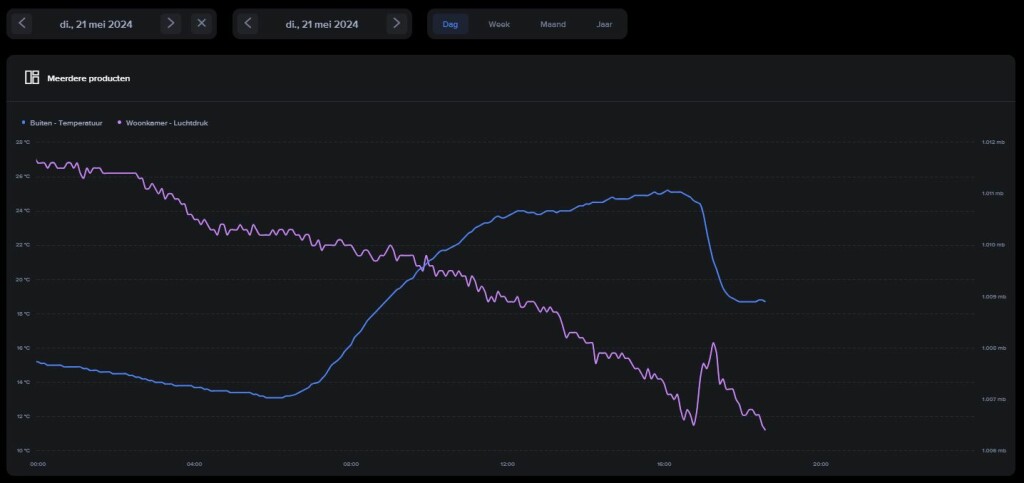This screenshot has height=483, width=1024.
Task: Clear the first date selection with X
Action: [x=201, y=23]
